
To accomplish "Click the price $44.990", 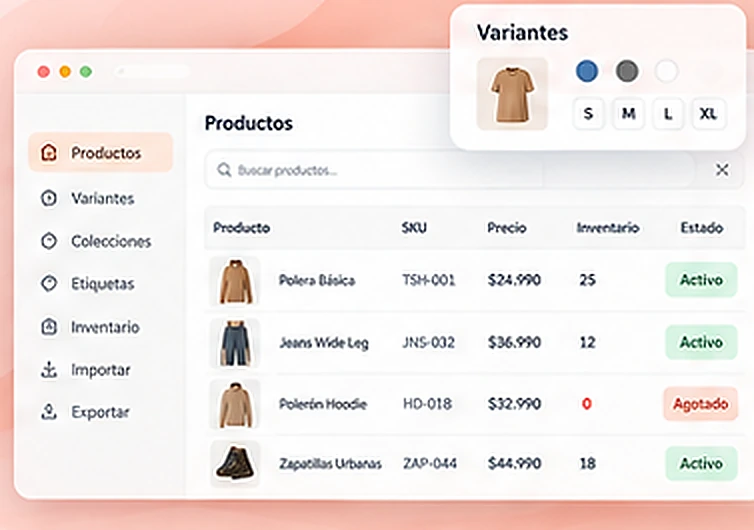I will 514,464.
